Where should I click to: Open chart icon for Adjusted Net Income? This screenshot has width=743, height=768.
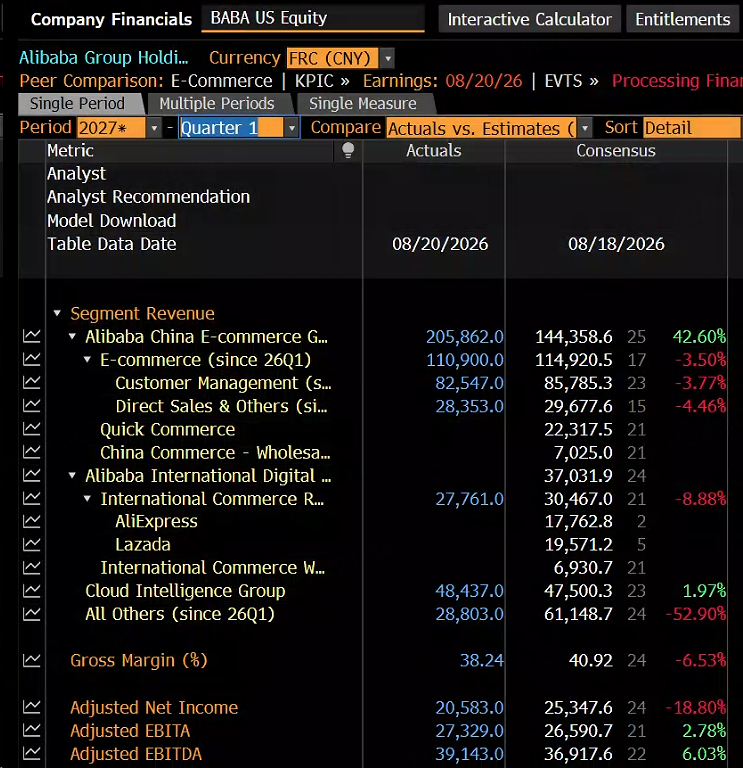click(31, 707)
